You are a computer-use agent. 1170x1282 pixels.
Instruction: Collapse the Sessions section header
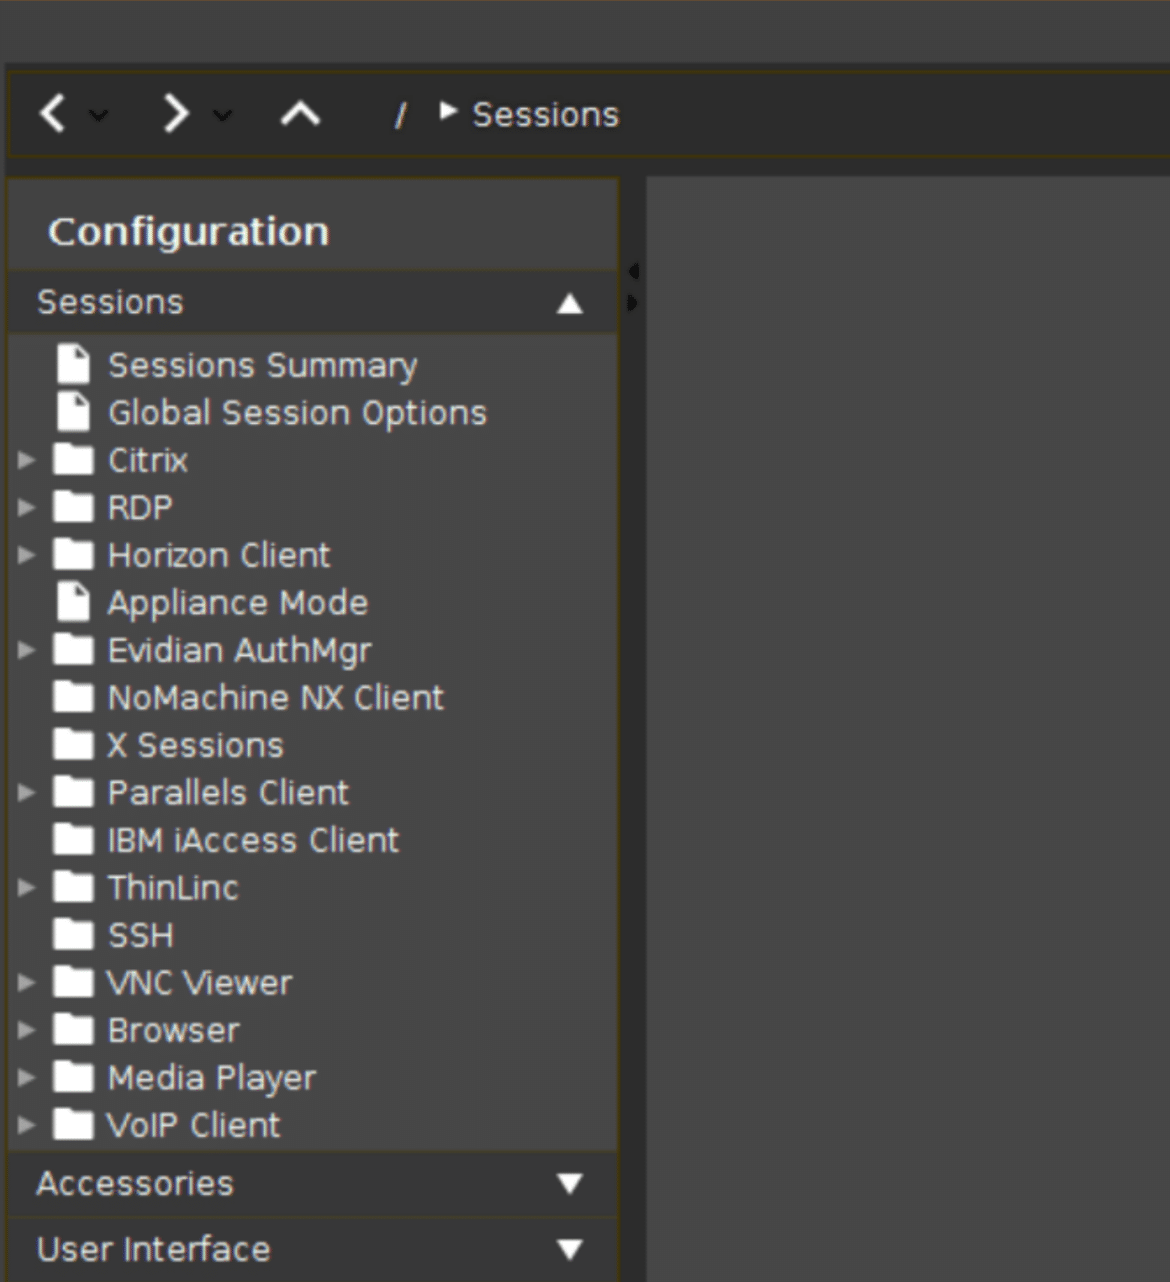312,302
